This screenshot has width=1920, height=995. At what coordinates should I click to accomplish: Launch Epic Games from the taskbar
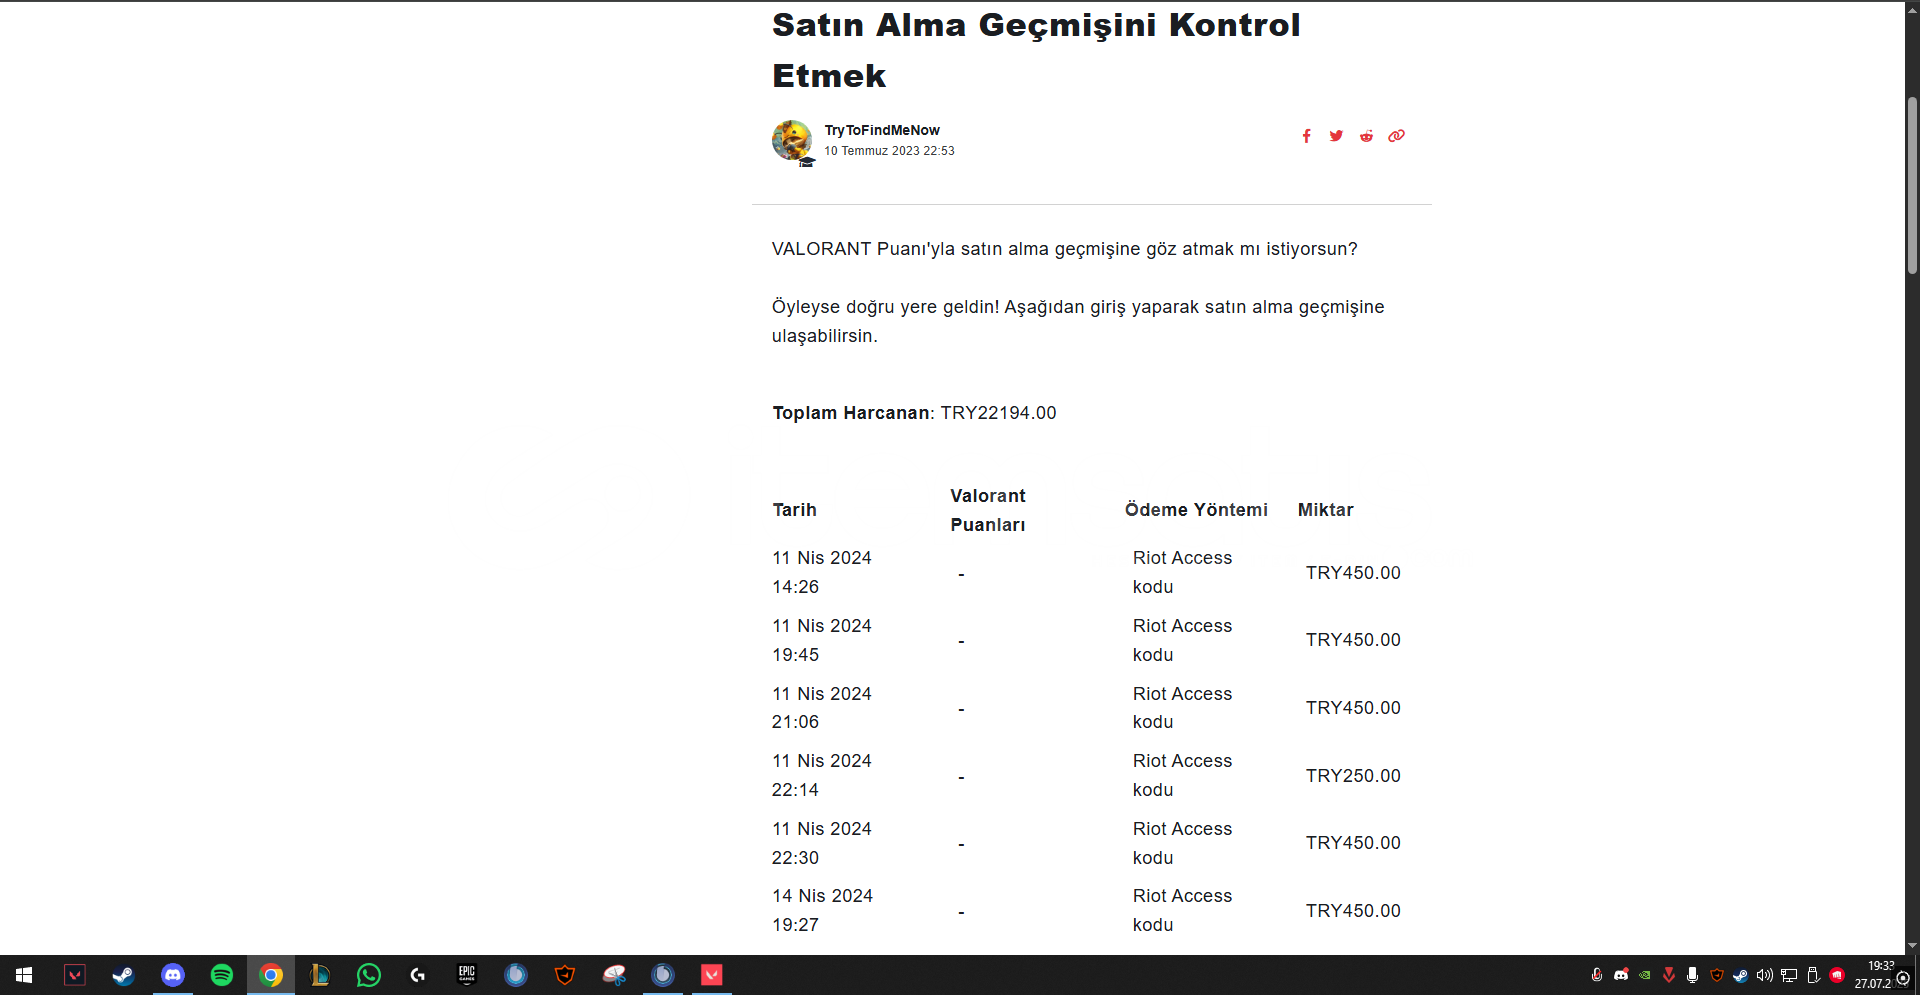467,975
